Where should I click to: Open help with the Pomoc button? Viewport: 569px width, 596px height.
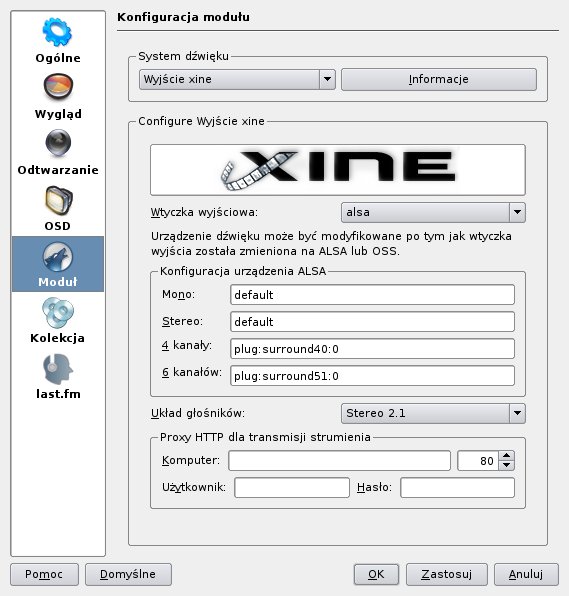[x=44, y=574]
